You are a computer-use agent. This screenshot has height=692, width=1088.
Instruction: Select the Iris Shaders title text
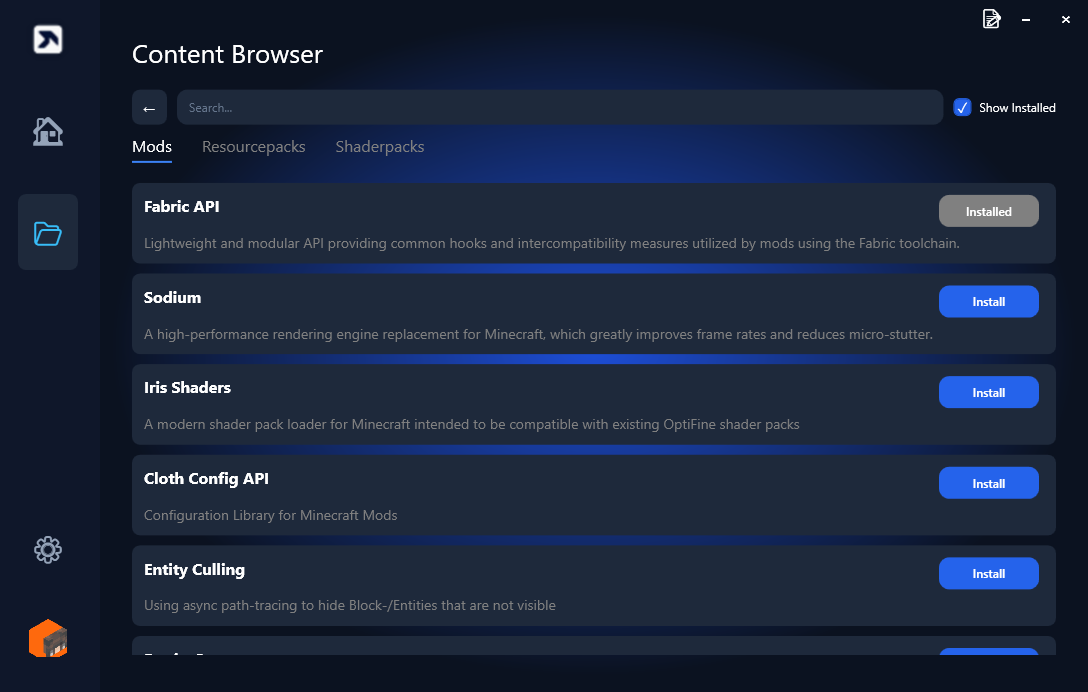[187, 387]
